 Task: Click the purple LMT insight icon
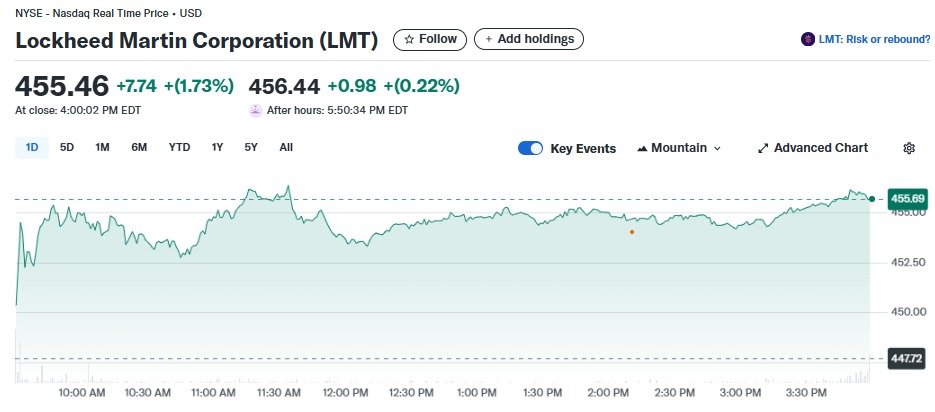808,39
